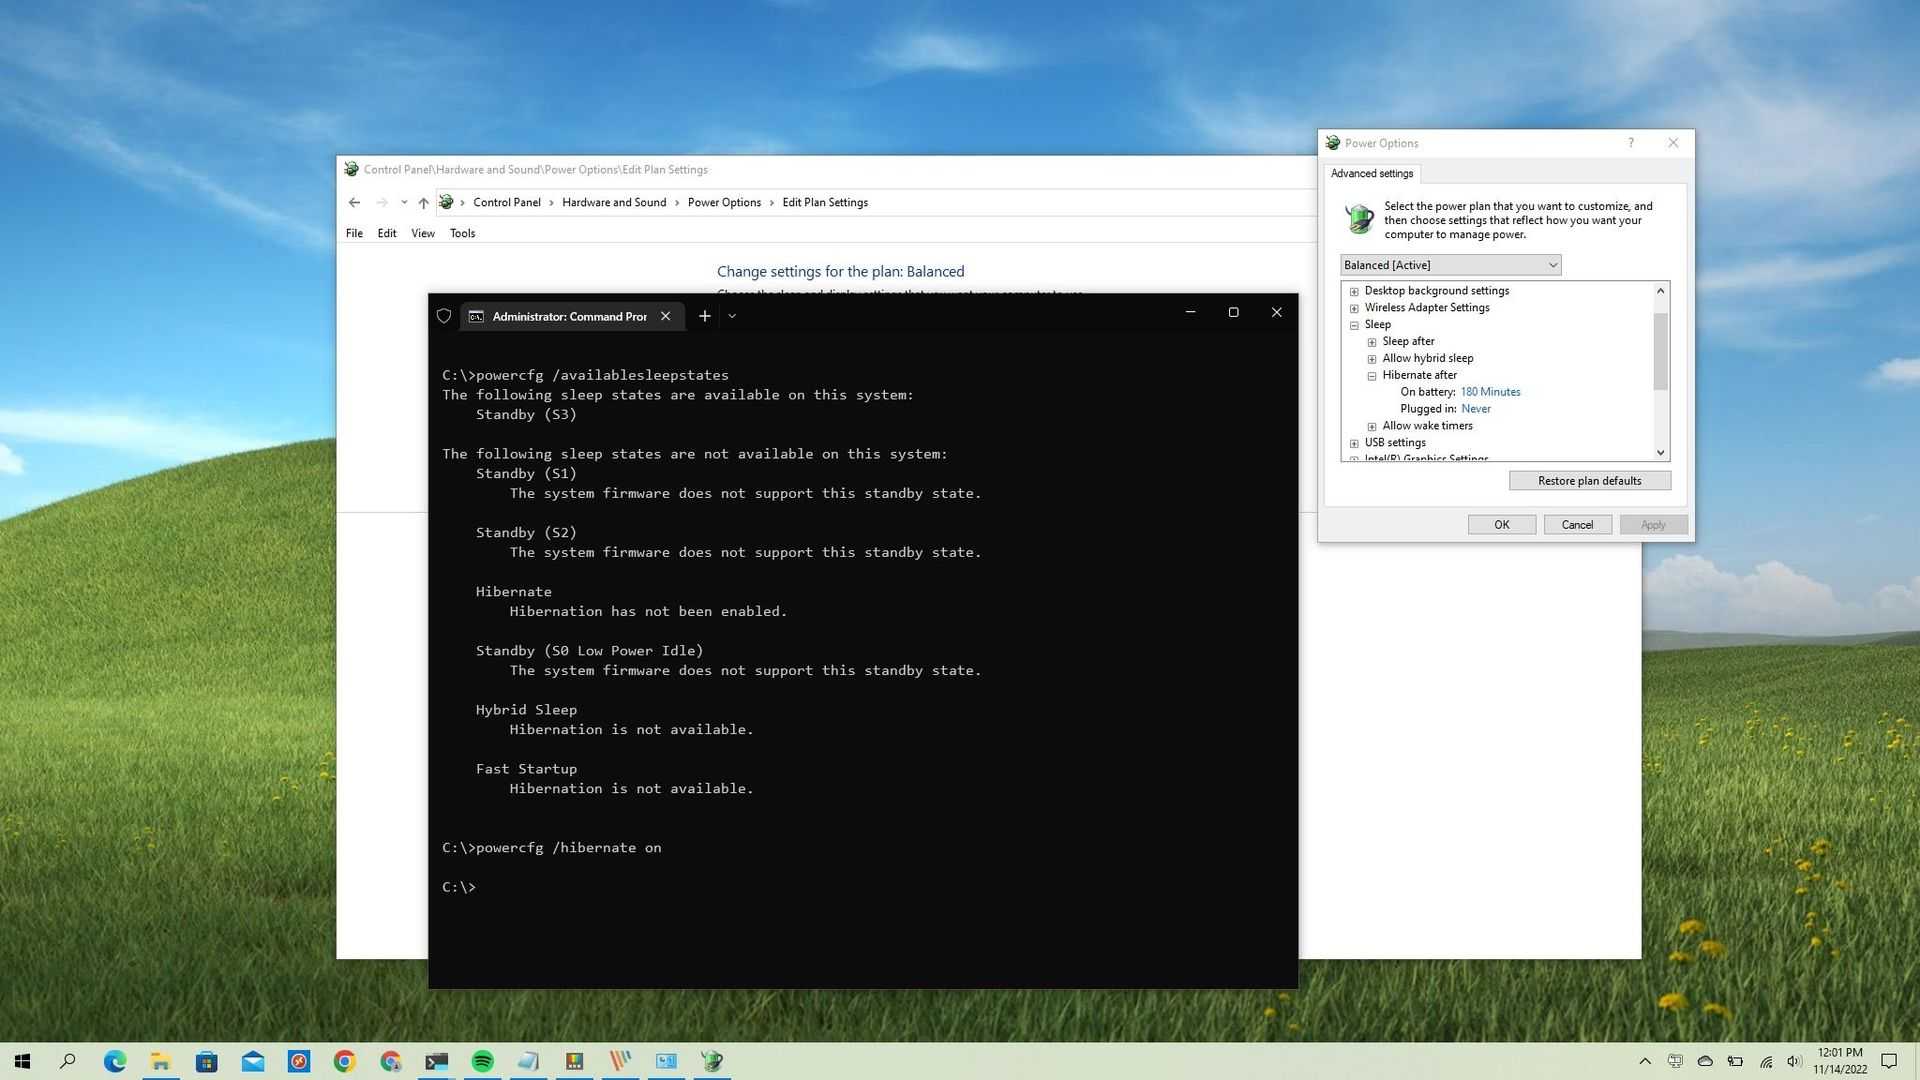Open second Chrome profile icon in taskbar

[x=391, y=1061]
